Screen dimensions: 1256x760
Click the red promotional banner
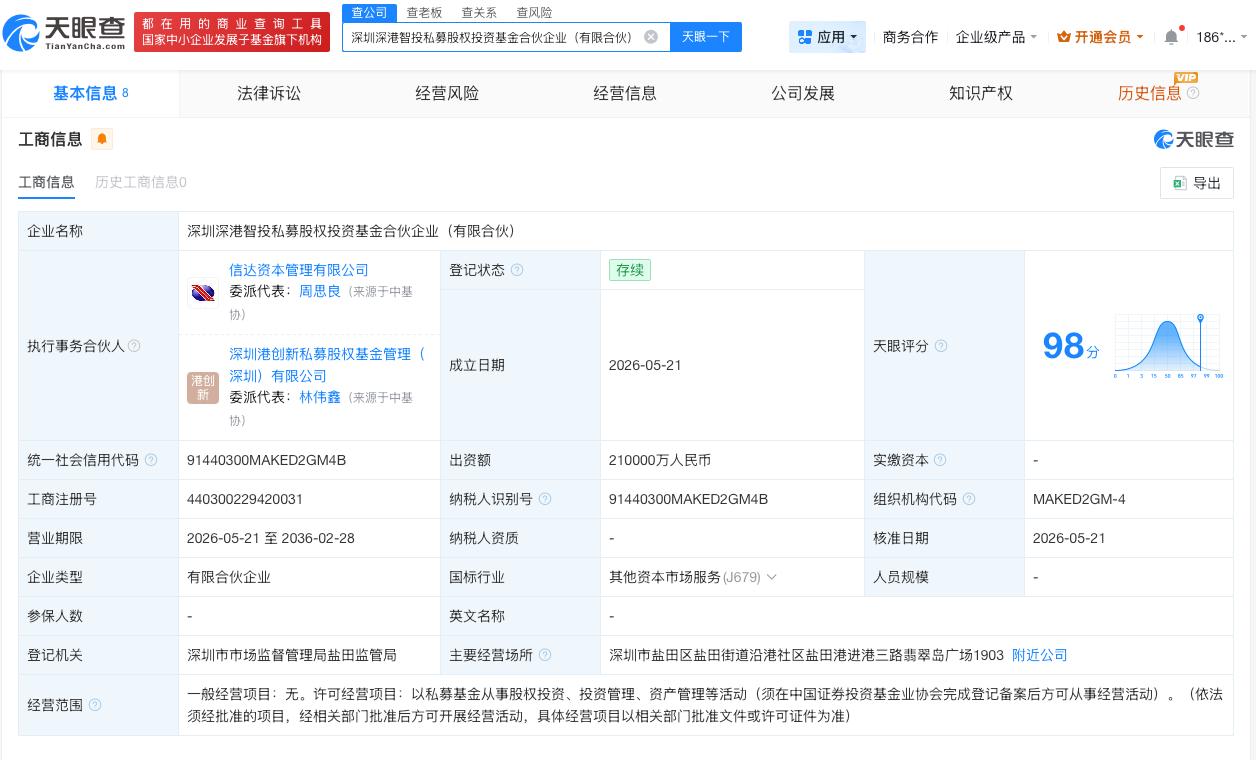point(232,32)
